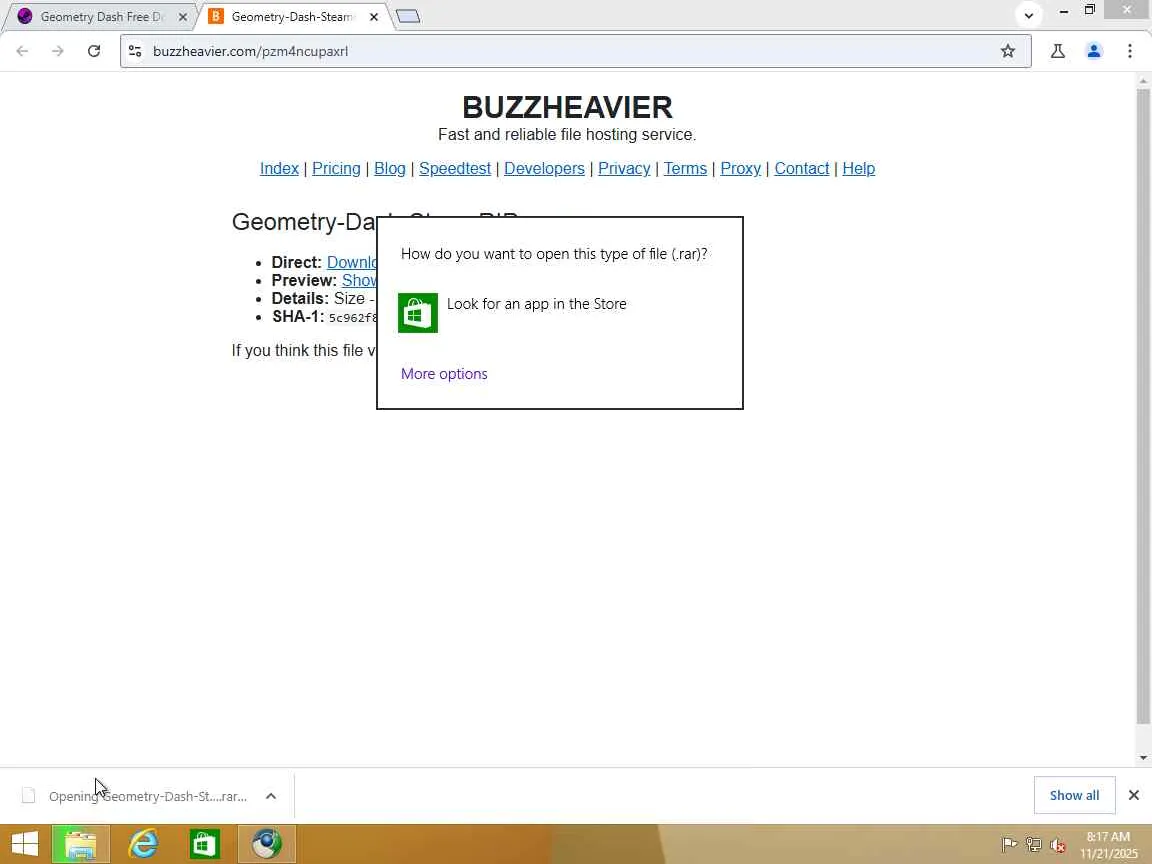Click the muted volume tray icon

click(1057, 845)
